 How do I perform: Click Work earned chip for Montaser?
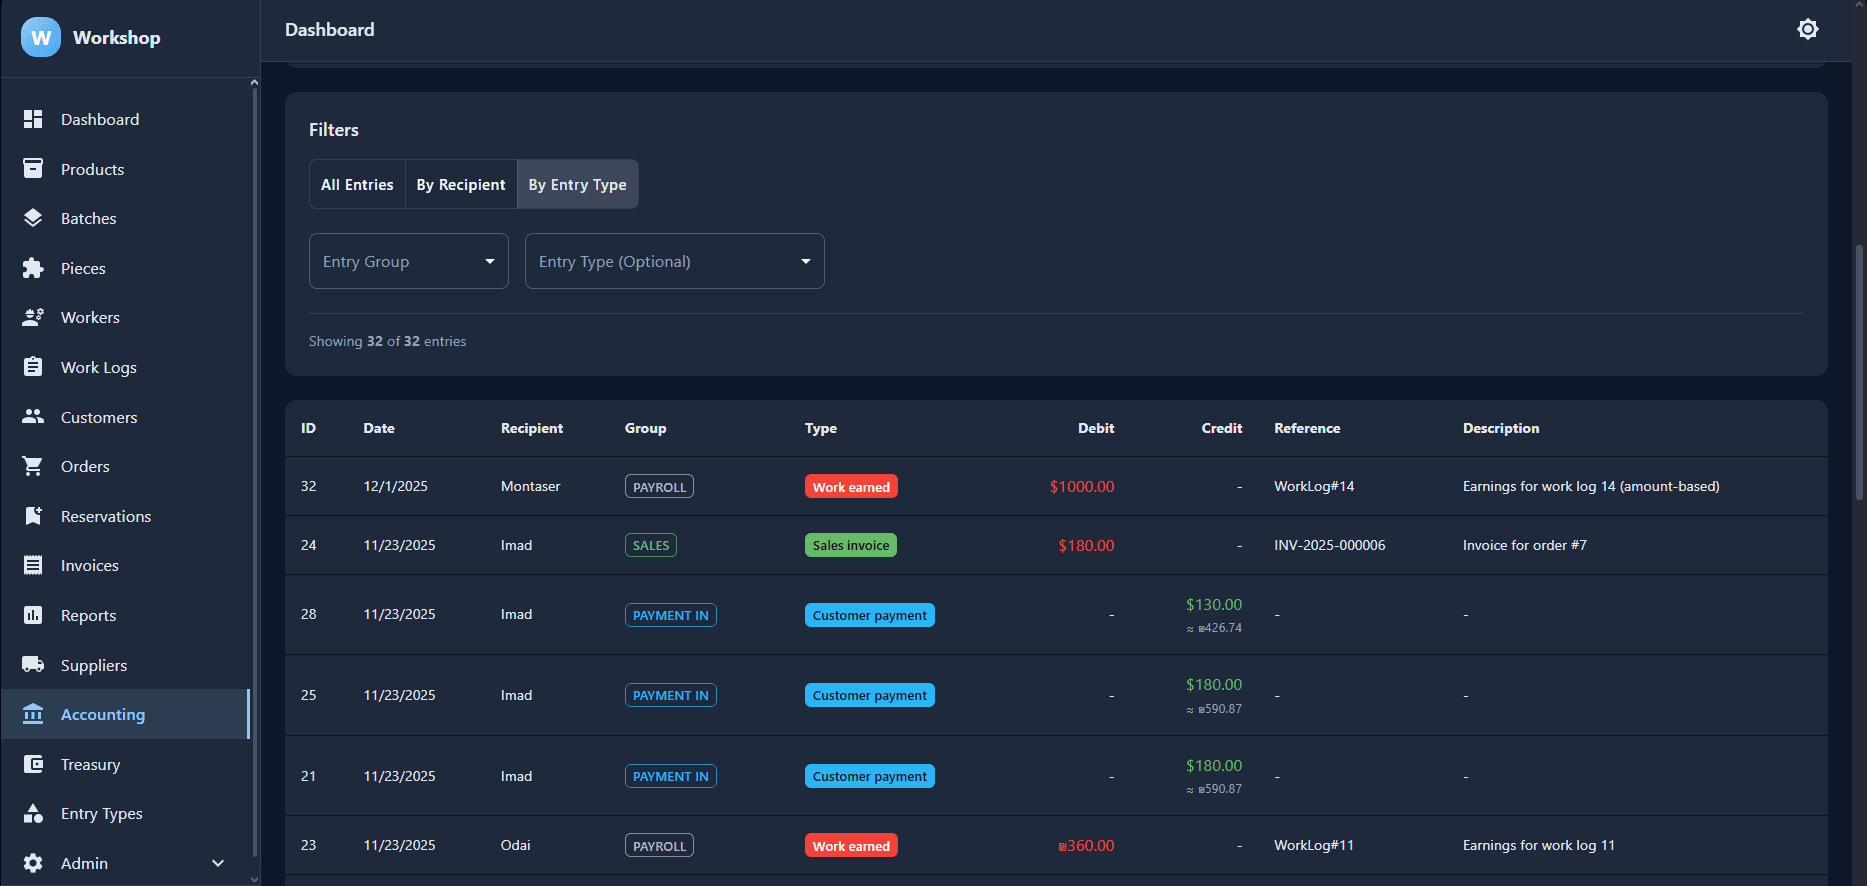(x=851, y=486)
